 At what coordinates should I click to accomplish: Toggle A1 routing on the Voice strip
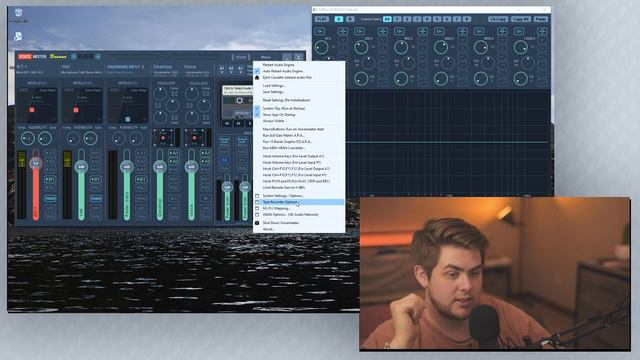coord(206,153)
